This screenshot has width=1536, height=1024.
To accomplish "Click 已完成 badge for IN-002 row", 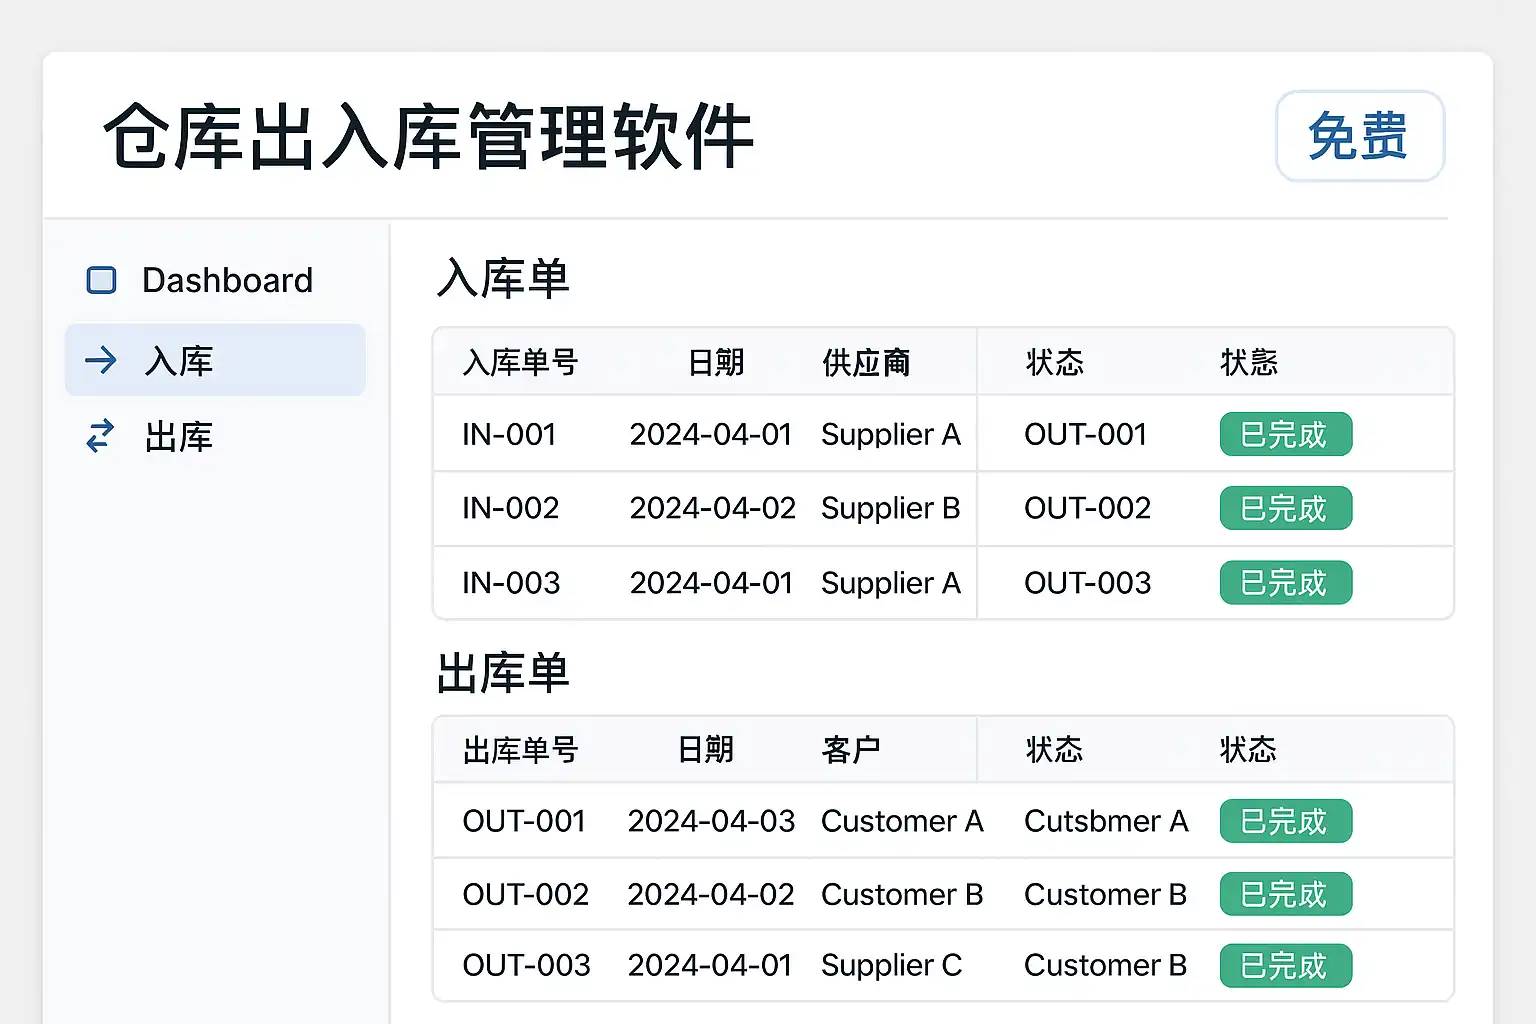I will 1285,508.
